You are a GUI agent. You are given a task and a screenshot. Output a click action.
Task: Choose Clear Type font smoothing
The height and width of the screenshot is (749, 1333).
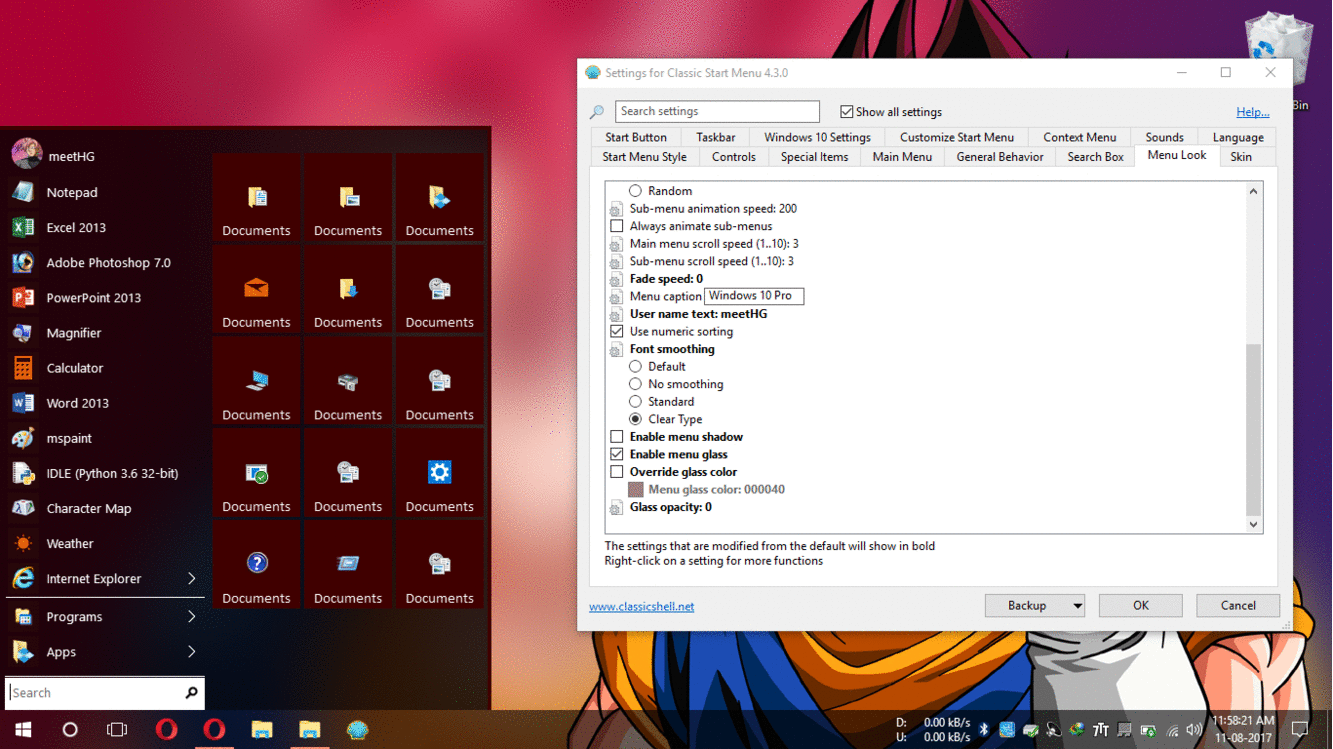tap(635, 419)
